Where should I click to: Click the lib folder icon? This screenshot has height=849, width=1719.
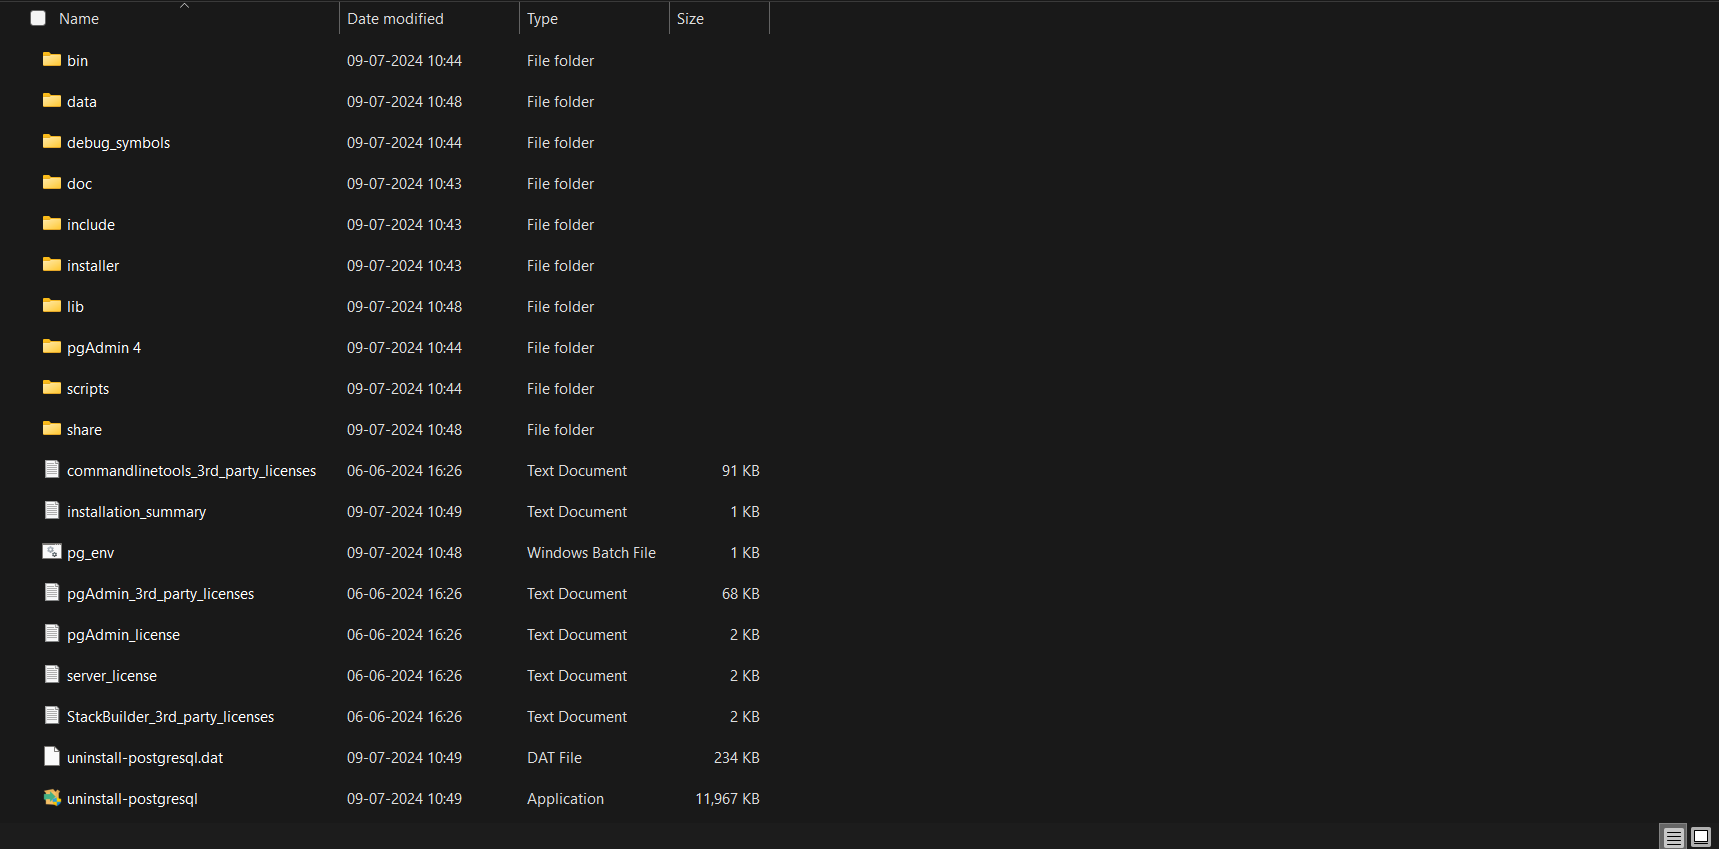pos(52,306)
